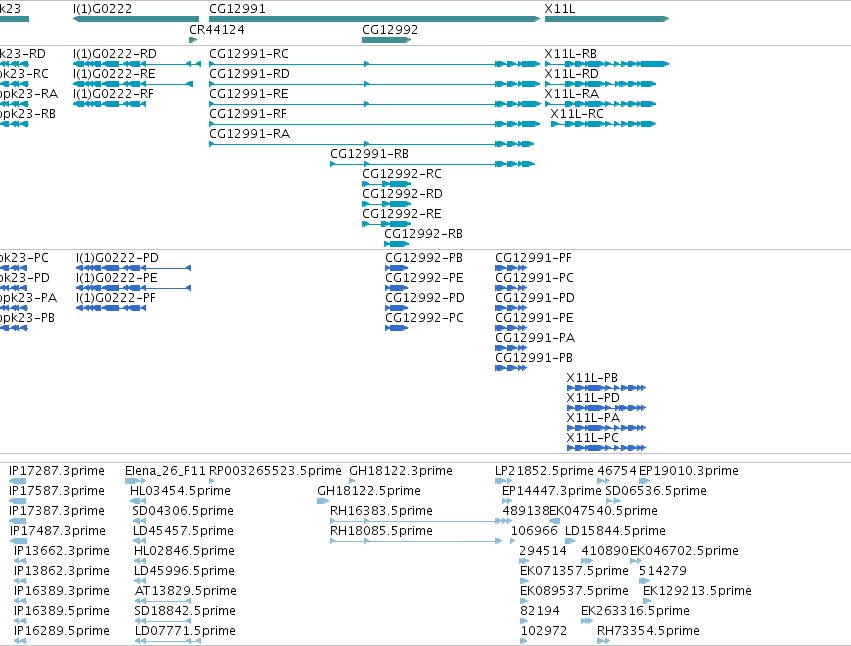Select the CG12991 gene bar

pos(374,19)
